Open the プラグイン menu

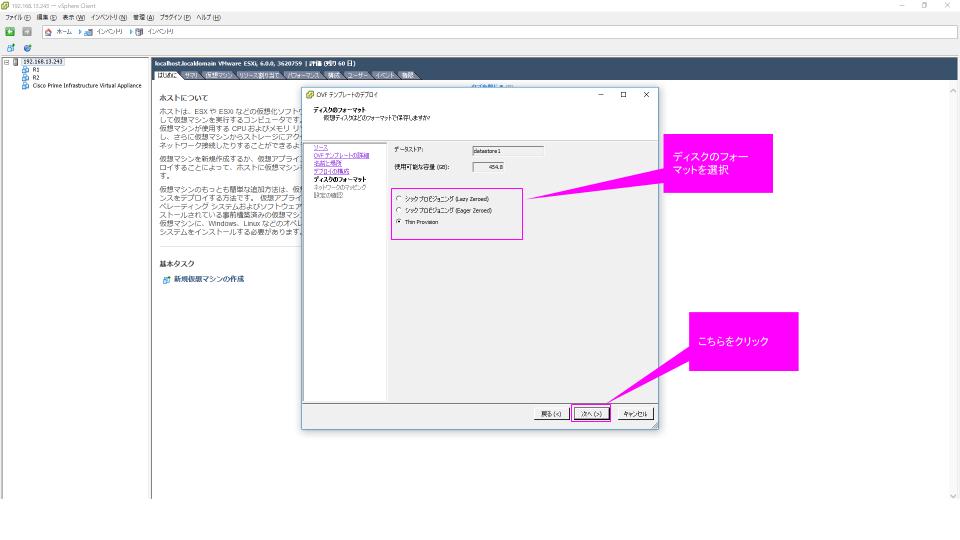pyautogui.click(x=175, y=17)
